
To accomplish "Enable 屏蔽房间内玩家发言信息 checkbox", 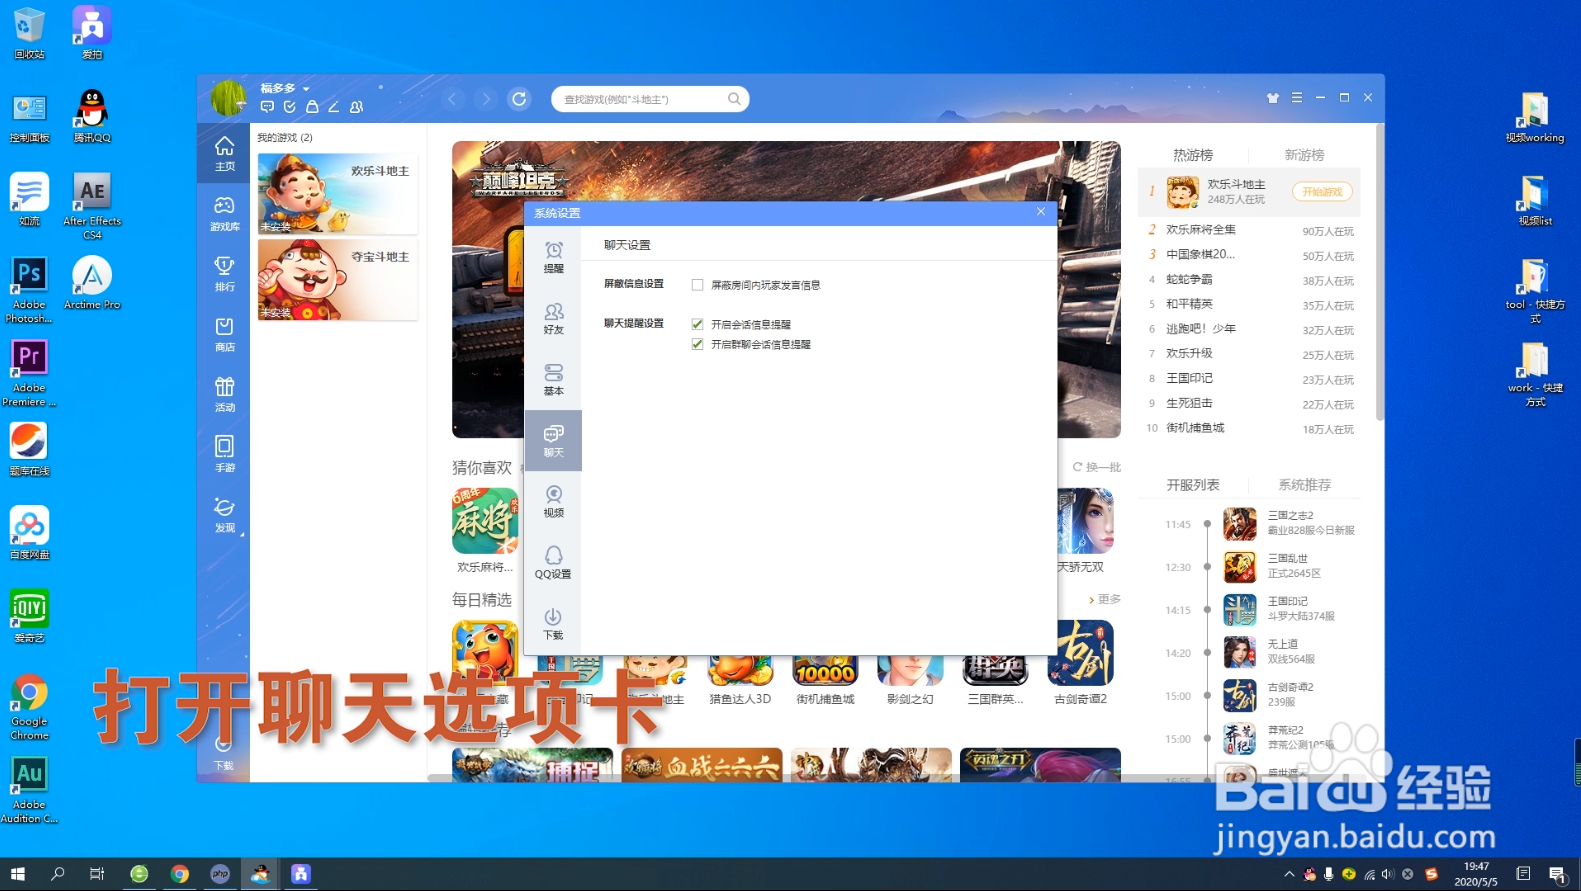I will 697,285.
